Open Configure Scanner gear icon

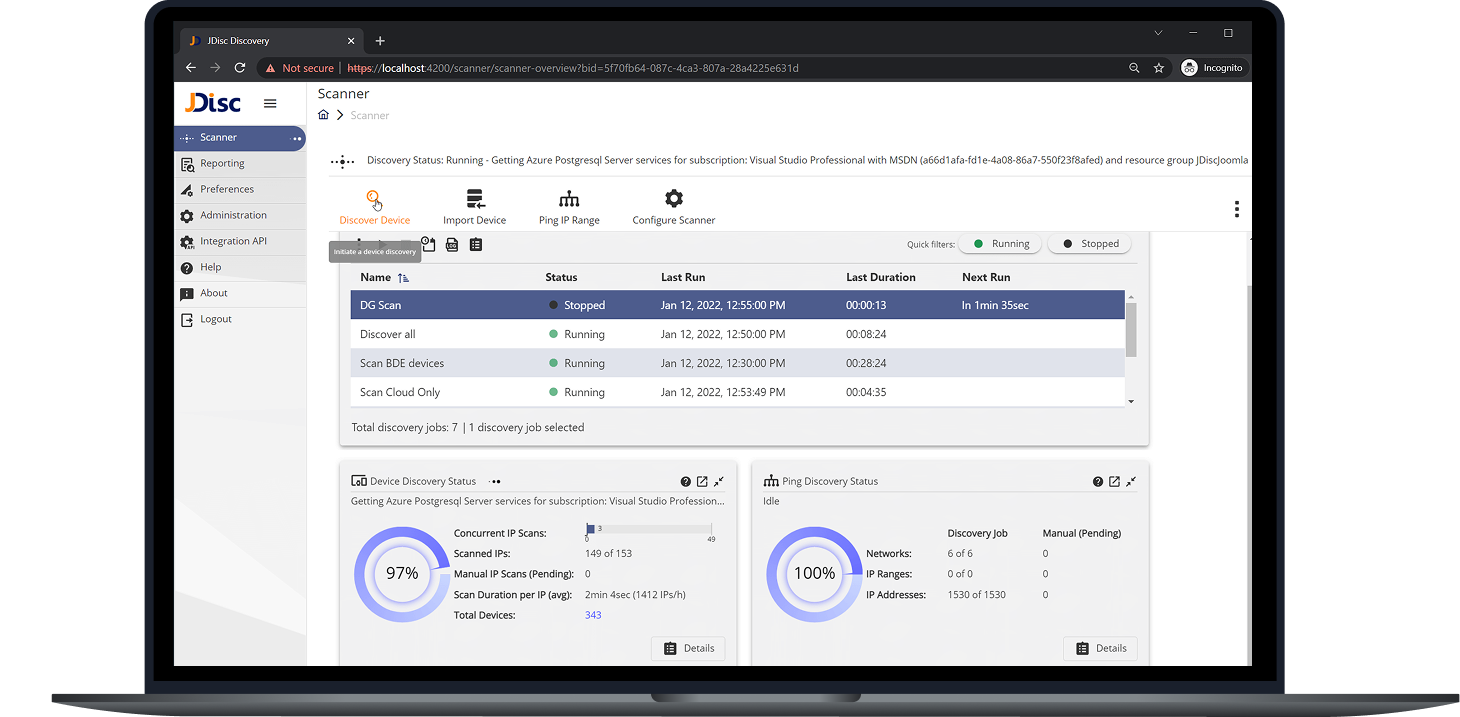[x=674, y=199]
